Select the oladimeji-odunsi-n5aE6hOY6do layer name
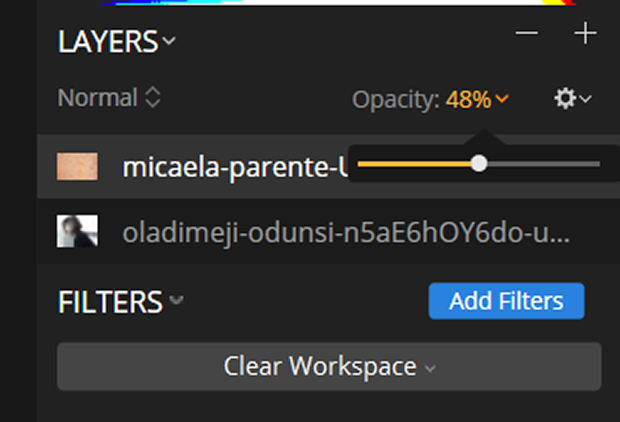 tap(346, 233)
